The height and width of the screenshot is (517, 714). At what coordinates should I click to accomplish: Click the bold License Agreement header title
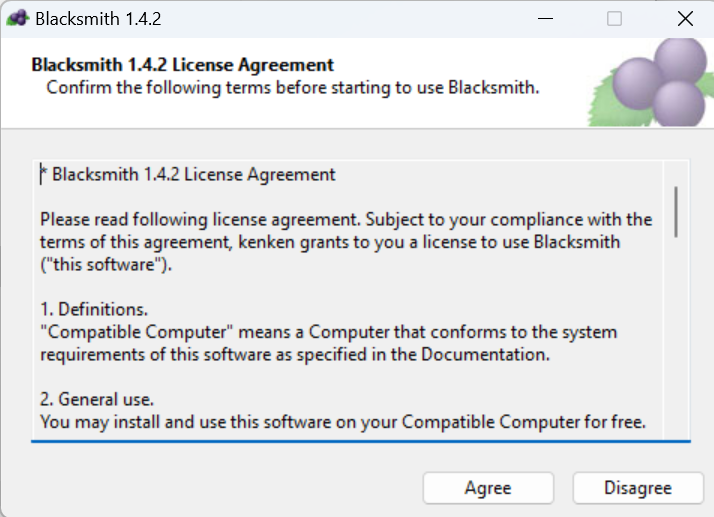click(182, 65)
